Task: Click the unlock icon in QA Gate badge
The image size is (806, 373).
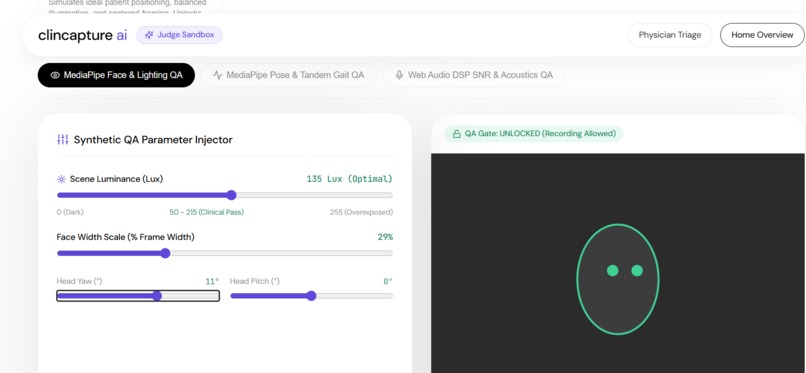Action: [456, 134]
